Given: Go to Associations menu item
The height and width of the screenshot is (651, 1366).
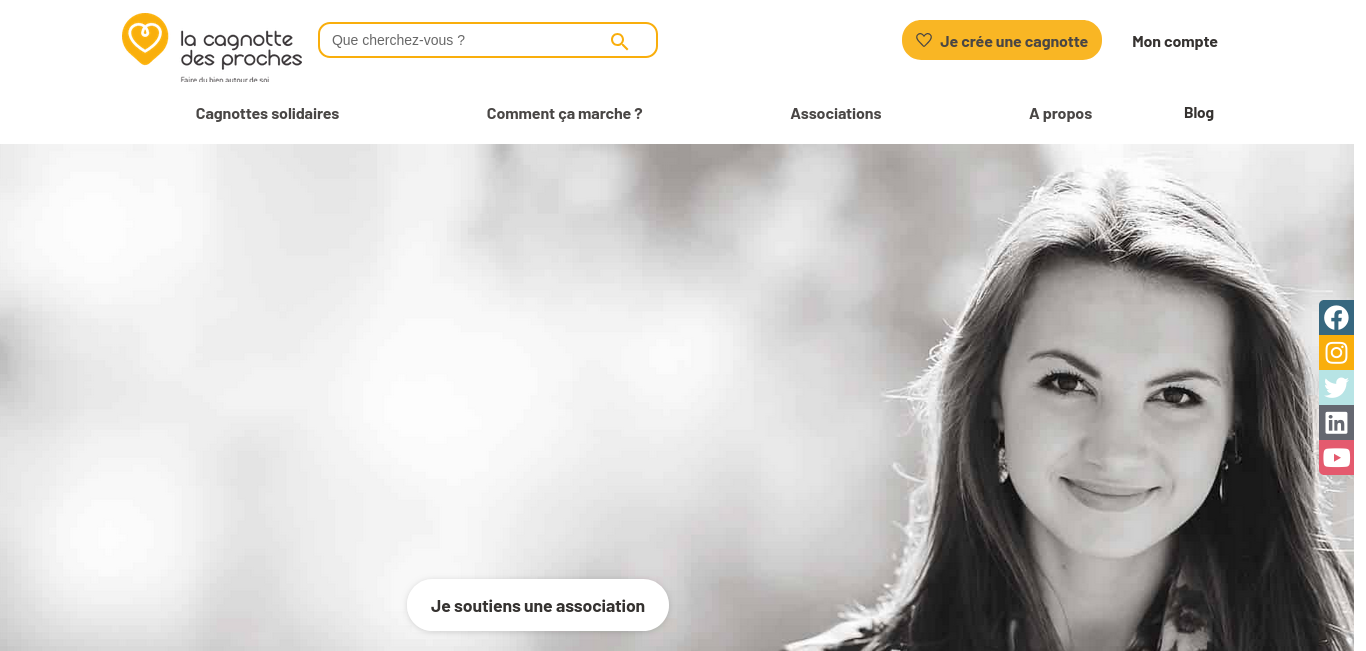Looking at the screenshot, I should pyautogui.click(x=836, y=114).
